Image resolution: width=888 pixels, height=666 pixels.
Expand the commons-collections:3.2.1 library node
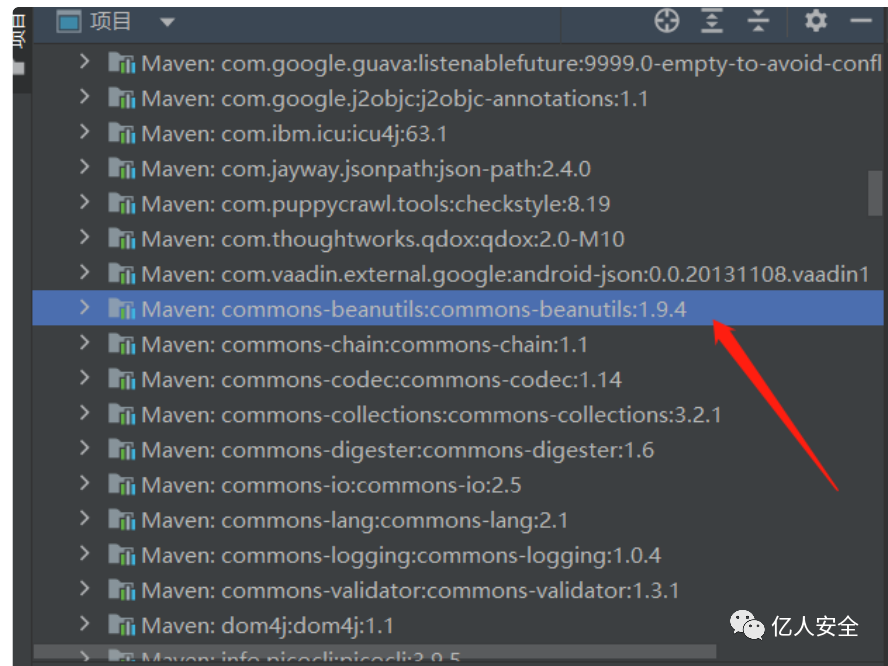(x=84, y=412)
